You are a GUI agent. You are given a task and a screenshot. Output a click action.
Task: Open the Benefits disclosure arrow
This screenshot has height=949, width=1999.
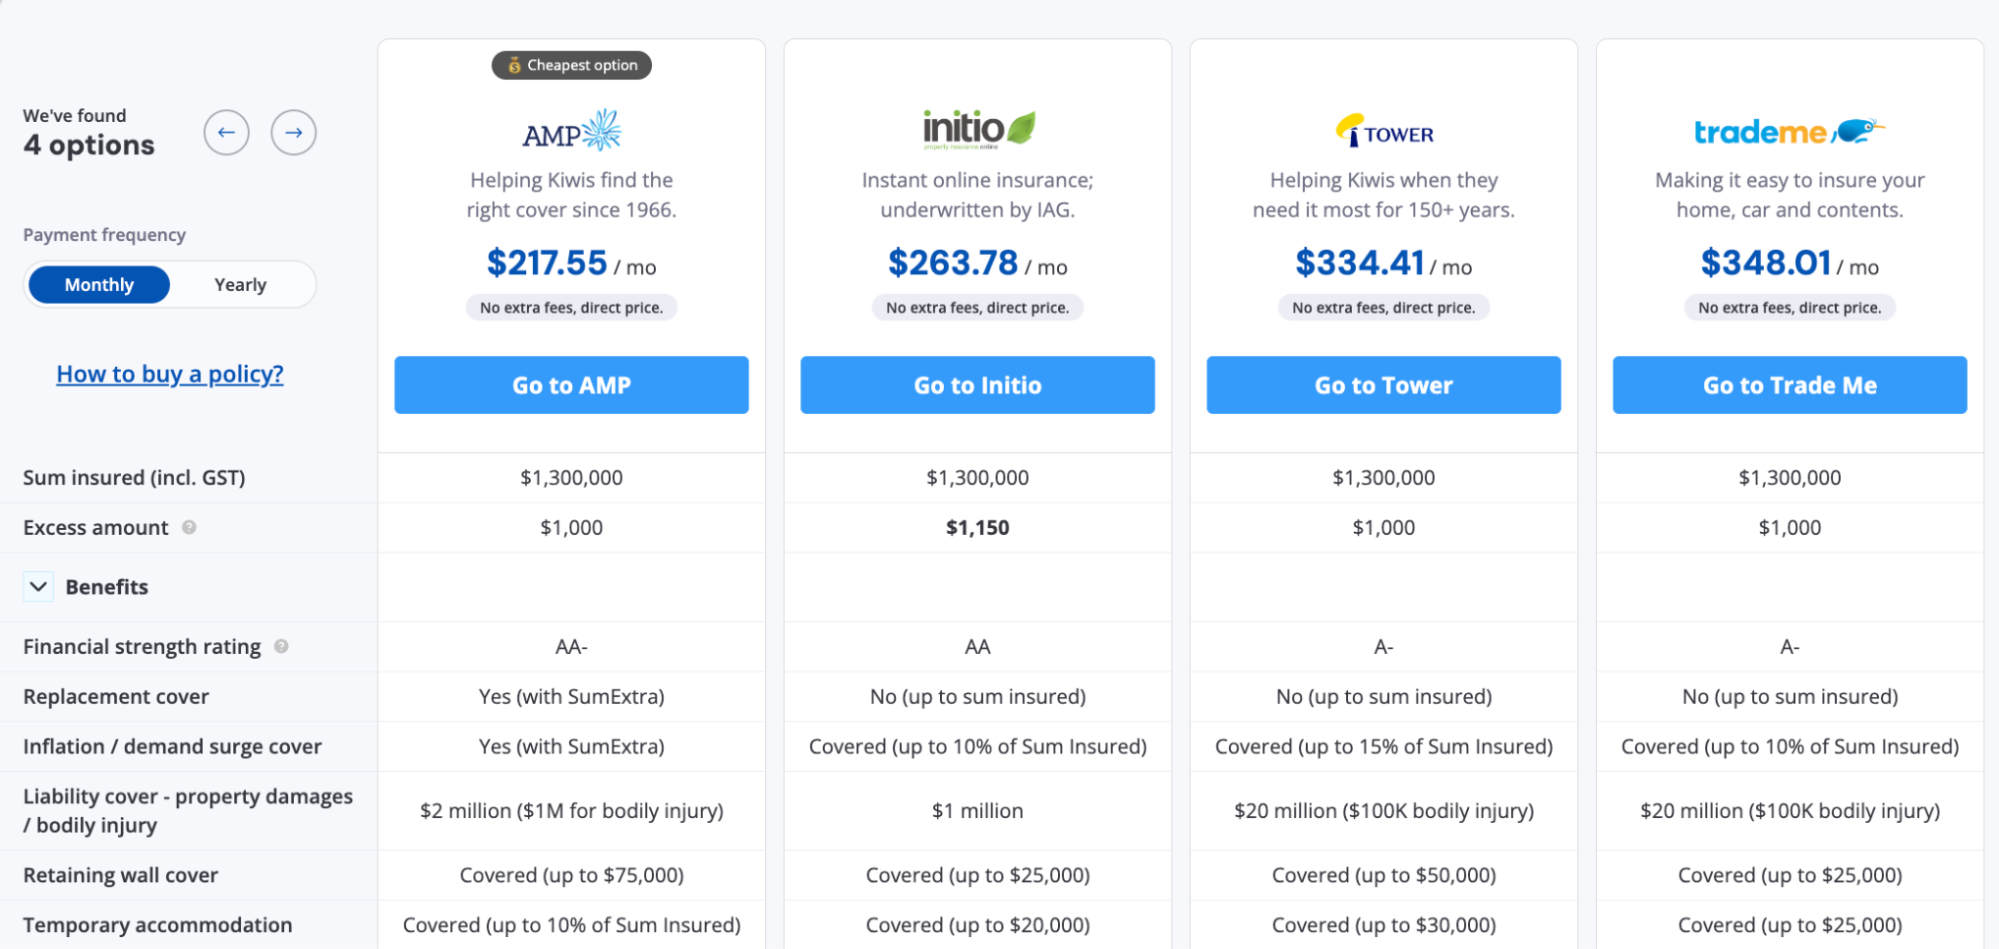point(37,587)
